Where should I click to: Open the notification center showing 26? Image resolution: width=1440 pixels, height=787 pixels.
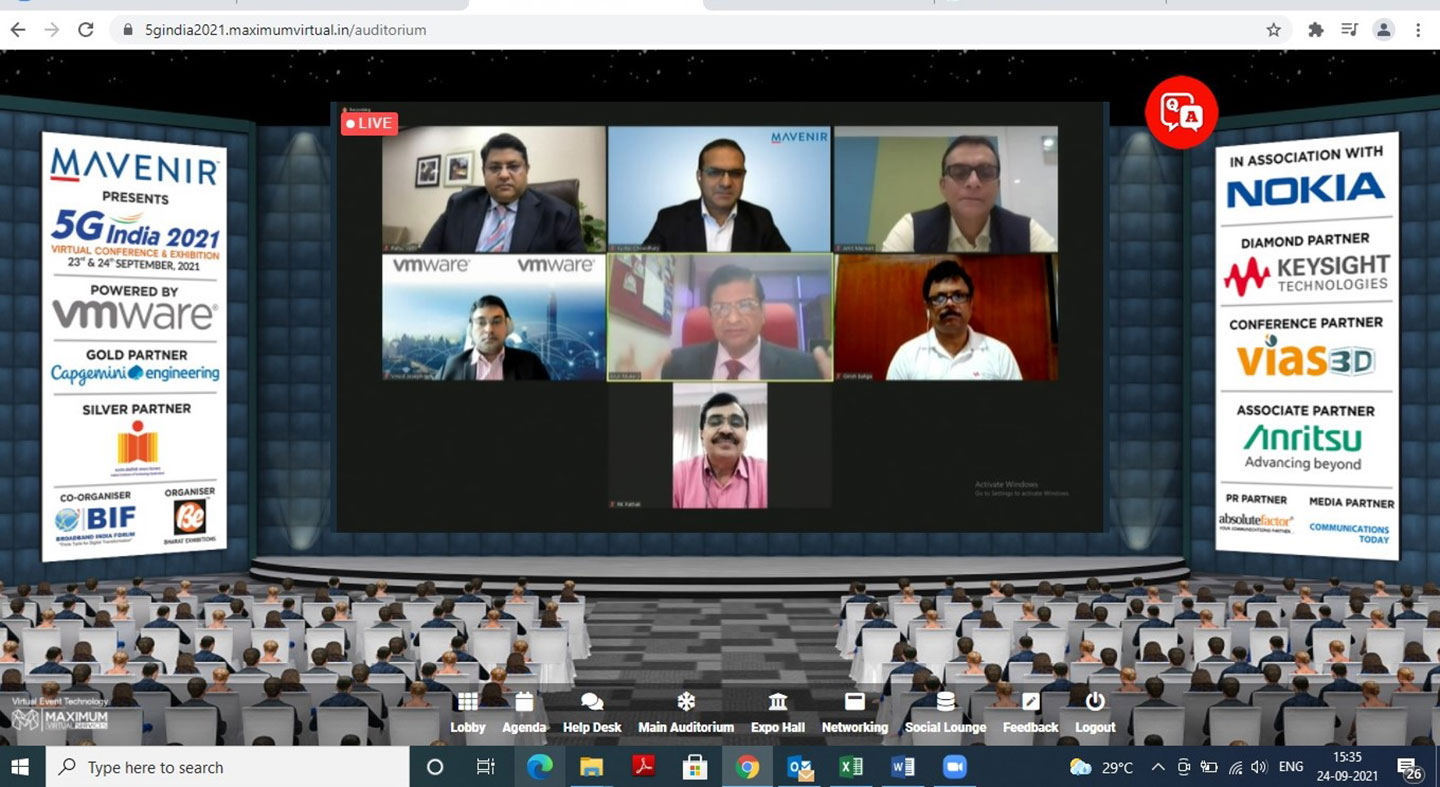point(1411,768)
